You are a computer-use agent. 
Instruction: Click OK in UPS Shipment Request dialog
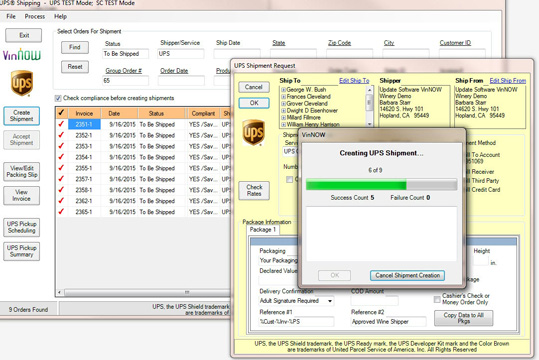254,103
